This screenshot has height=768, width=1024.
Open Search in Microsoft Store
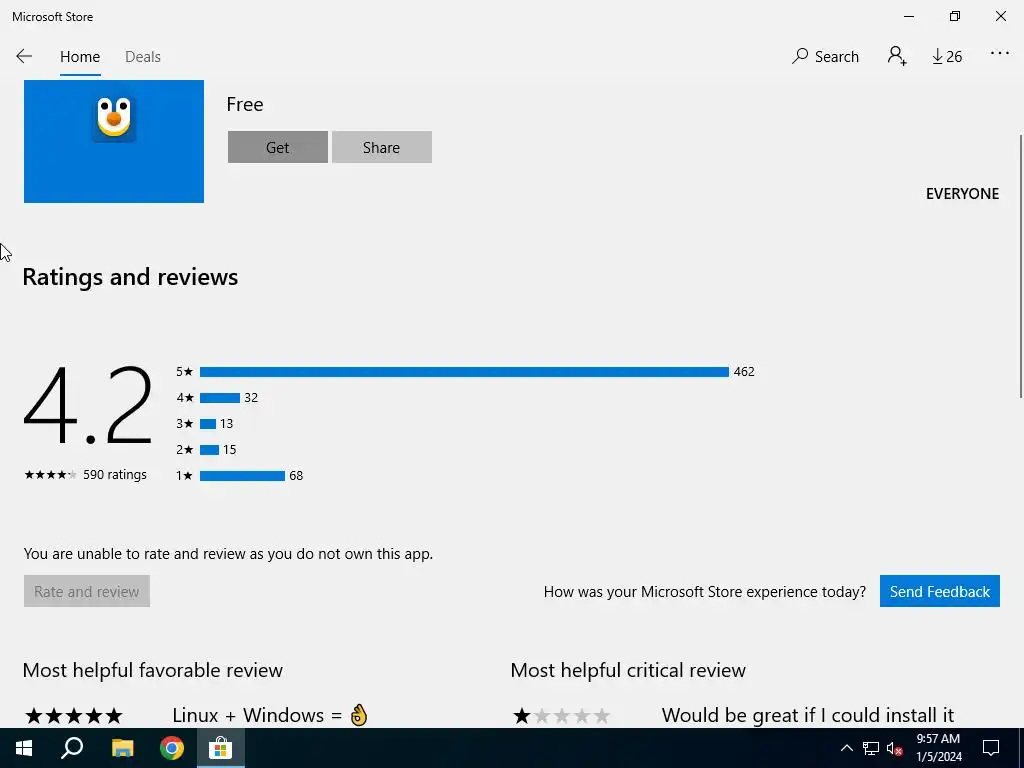pyautogui.click(x=825, y=56)
